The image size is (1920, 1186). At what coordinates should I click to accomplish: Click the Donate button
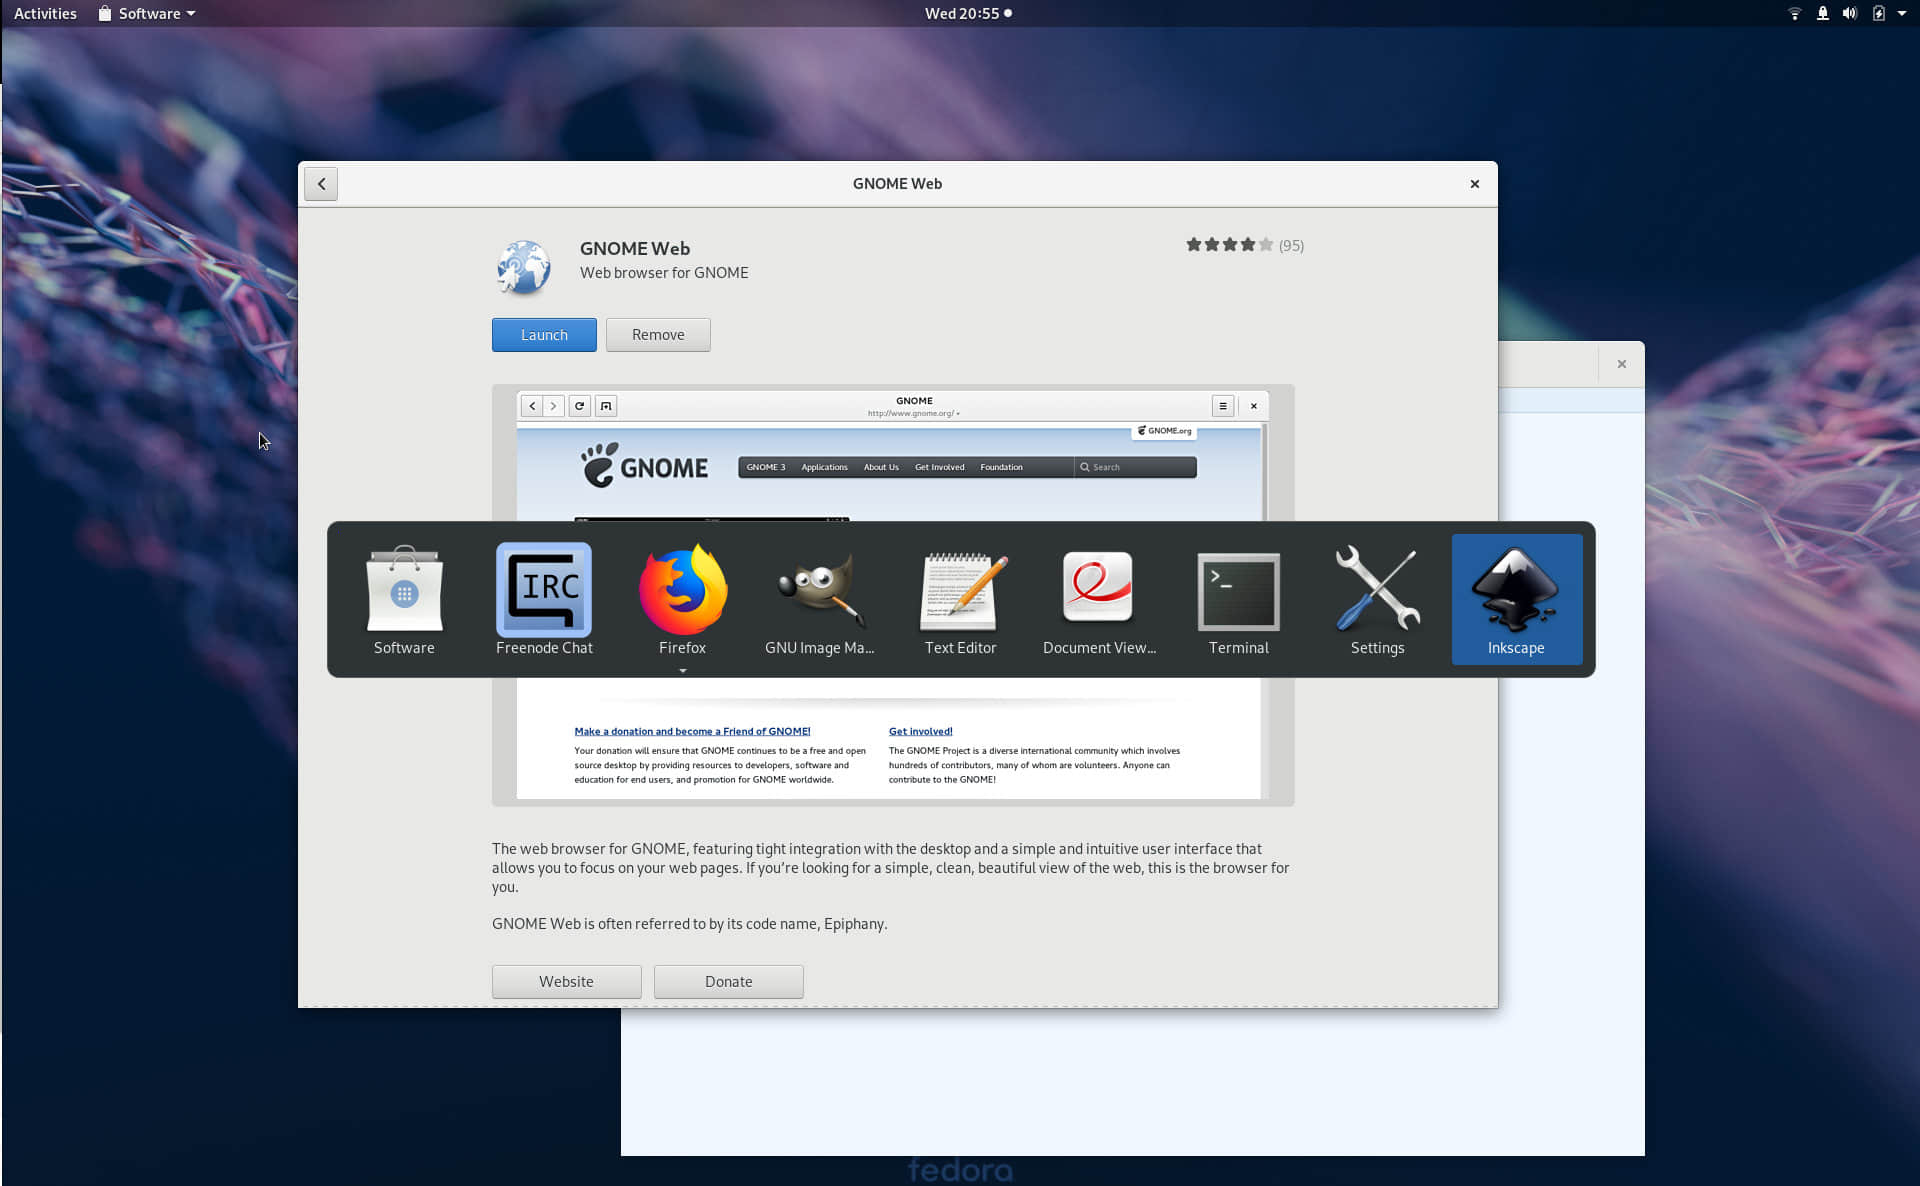(728, 981)
